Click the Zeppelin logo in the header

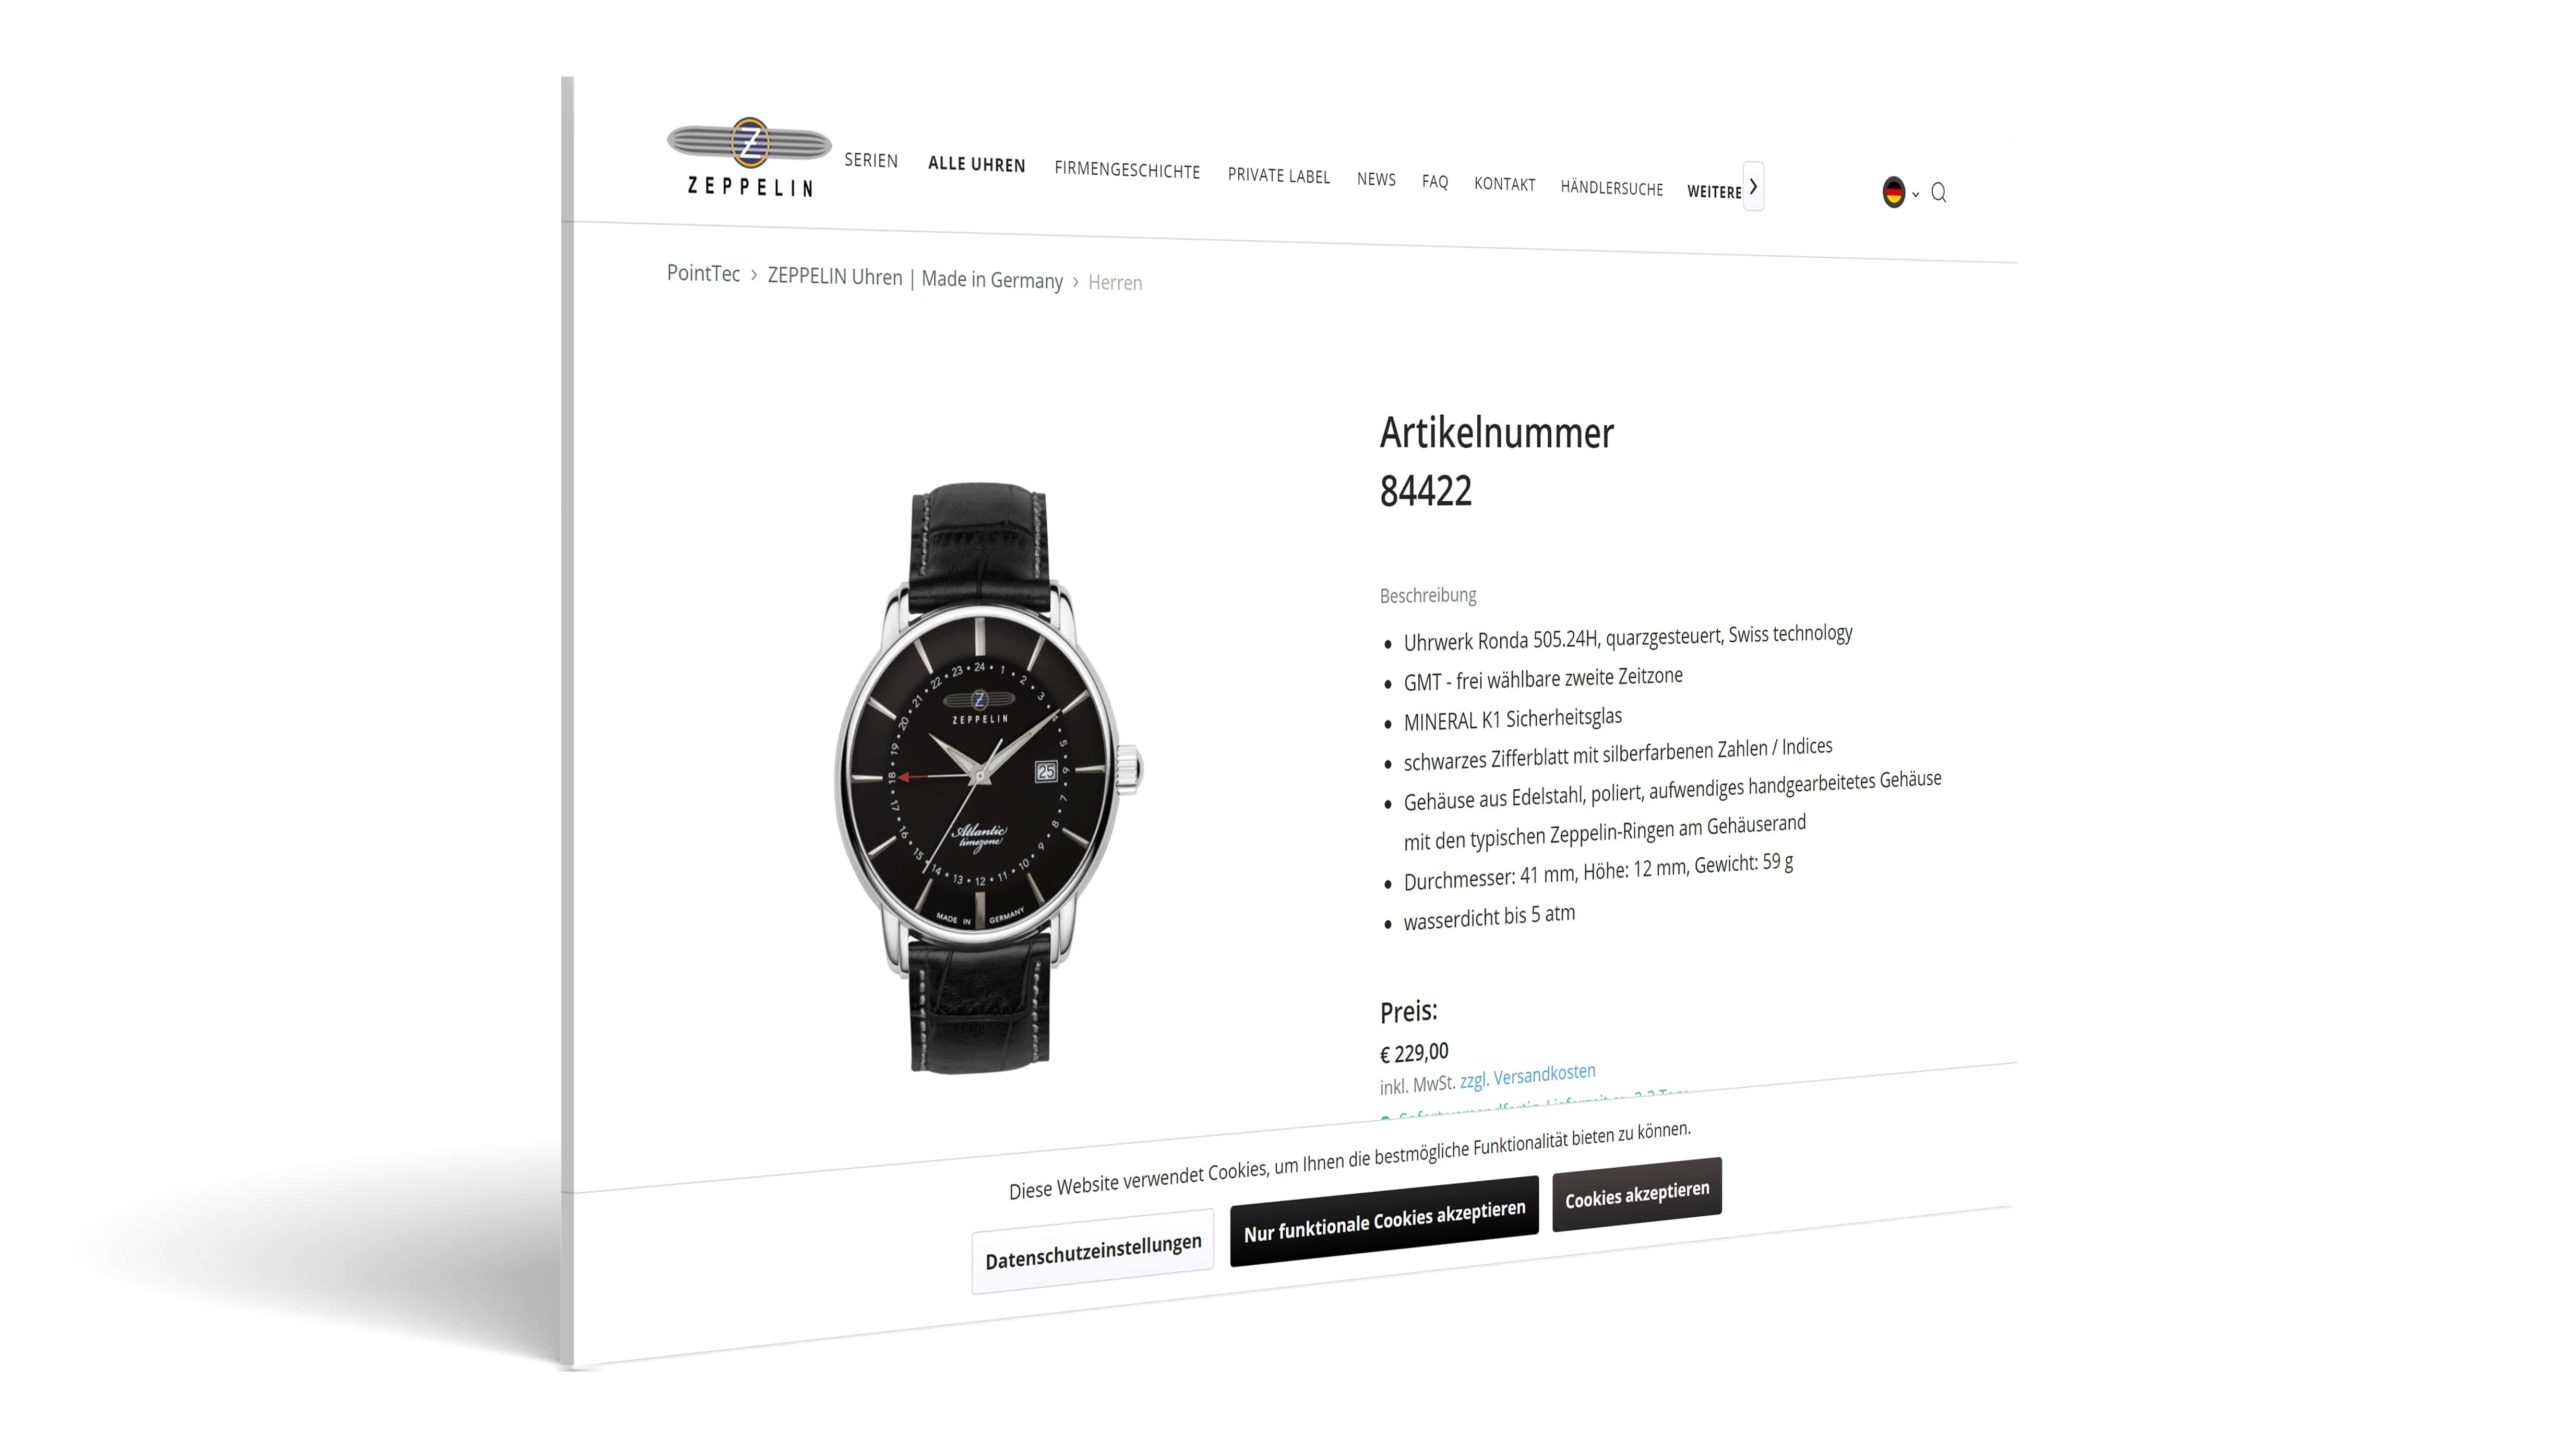[749, 158]
